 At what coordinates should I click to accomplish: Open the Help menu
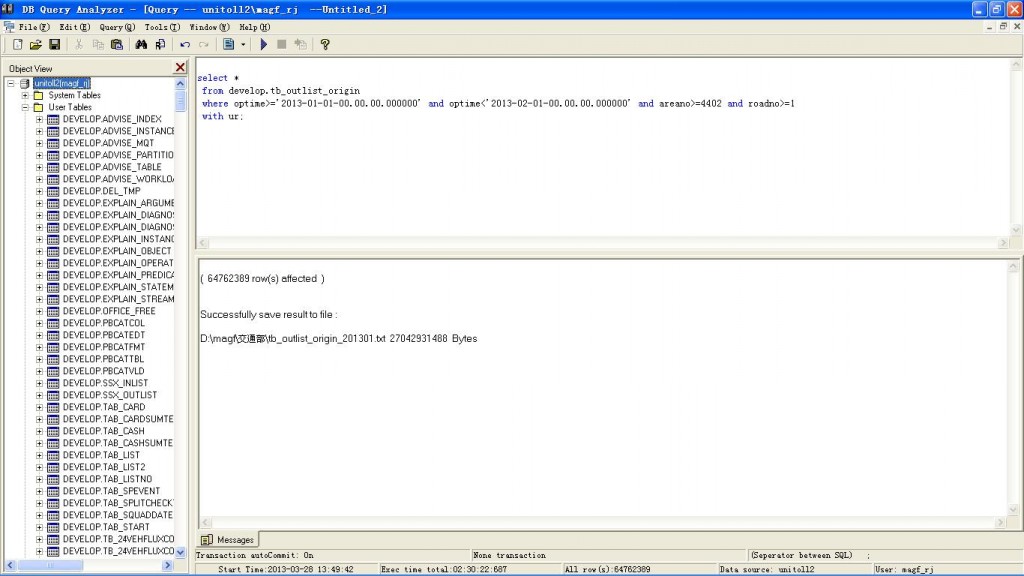click(x=255, y=27)
